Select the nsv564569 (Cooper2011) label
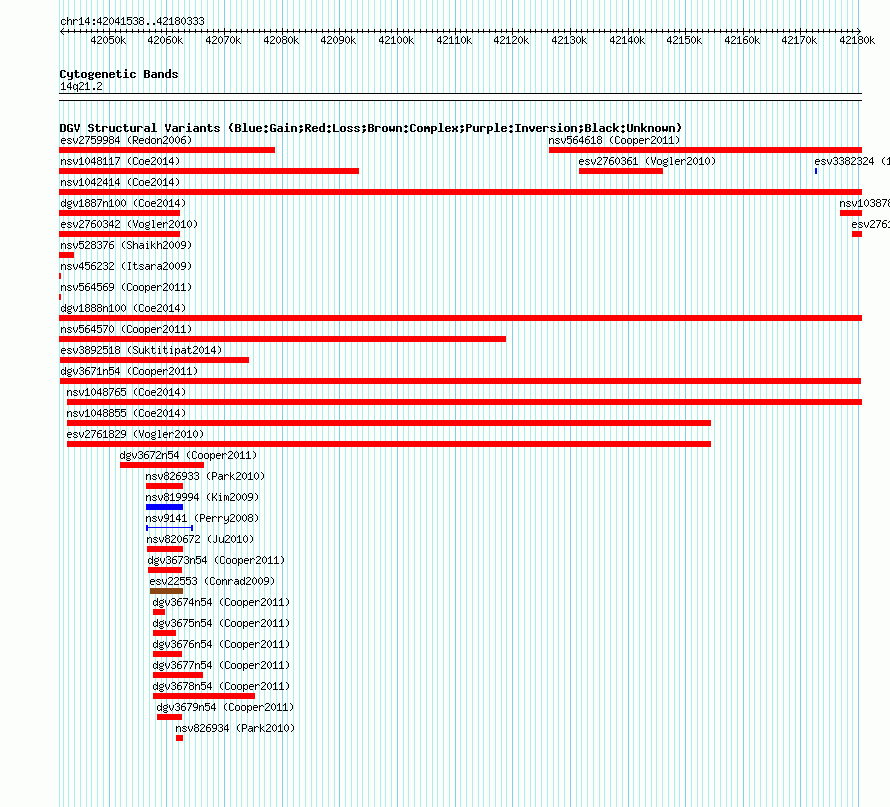 point(126,287)
